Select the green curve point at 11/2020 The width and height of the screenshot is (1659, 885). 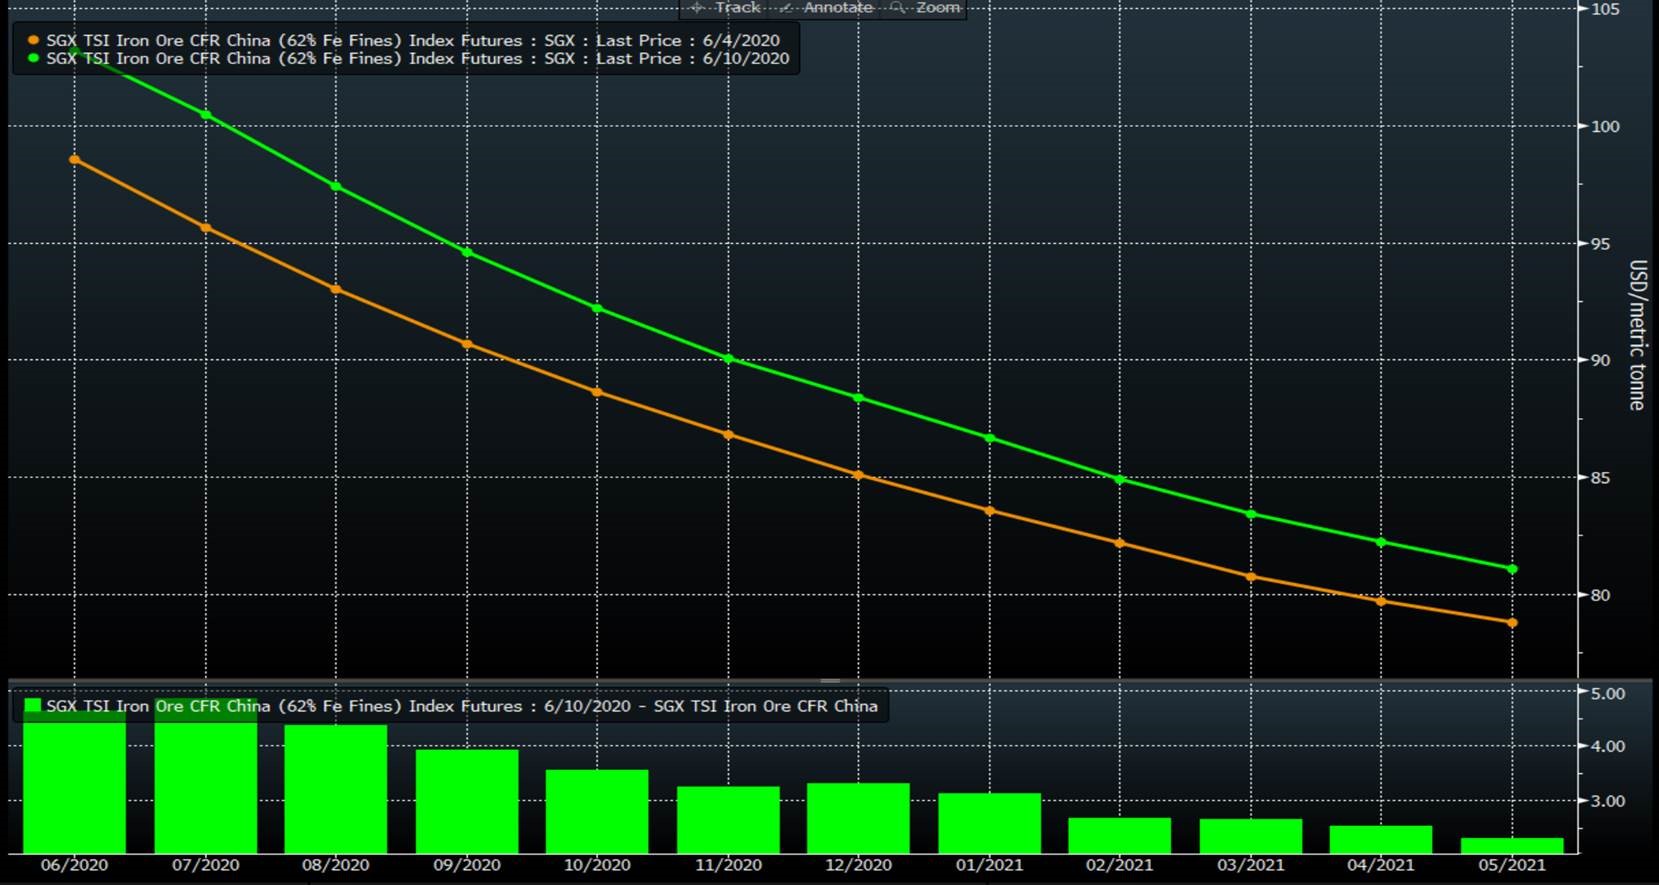pos(728,359)
